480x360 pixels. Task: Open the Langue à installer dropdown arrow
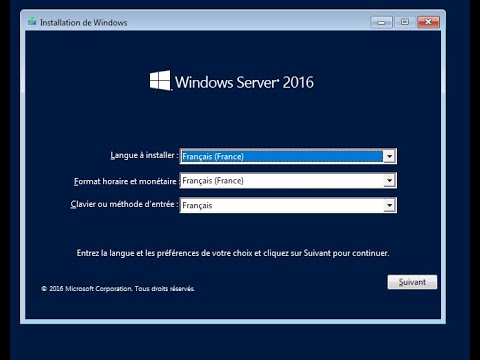click(389, 156)
